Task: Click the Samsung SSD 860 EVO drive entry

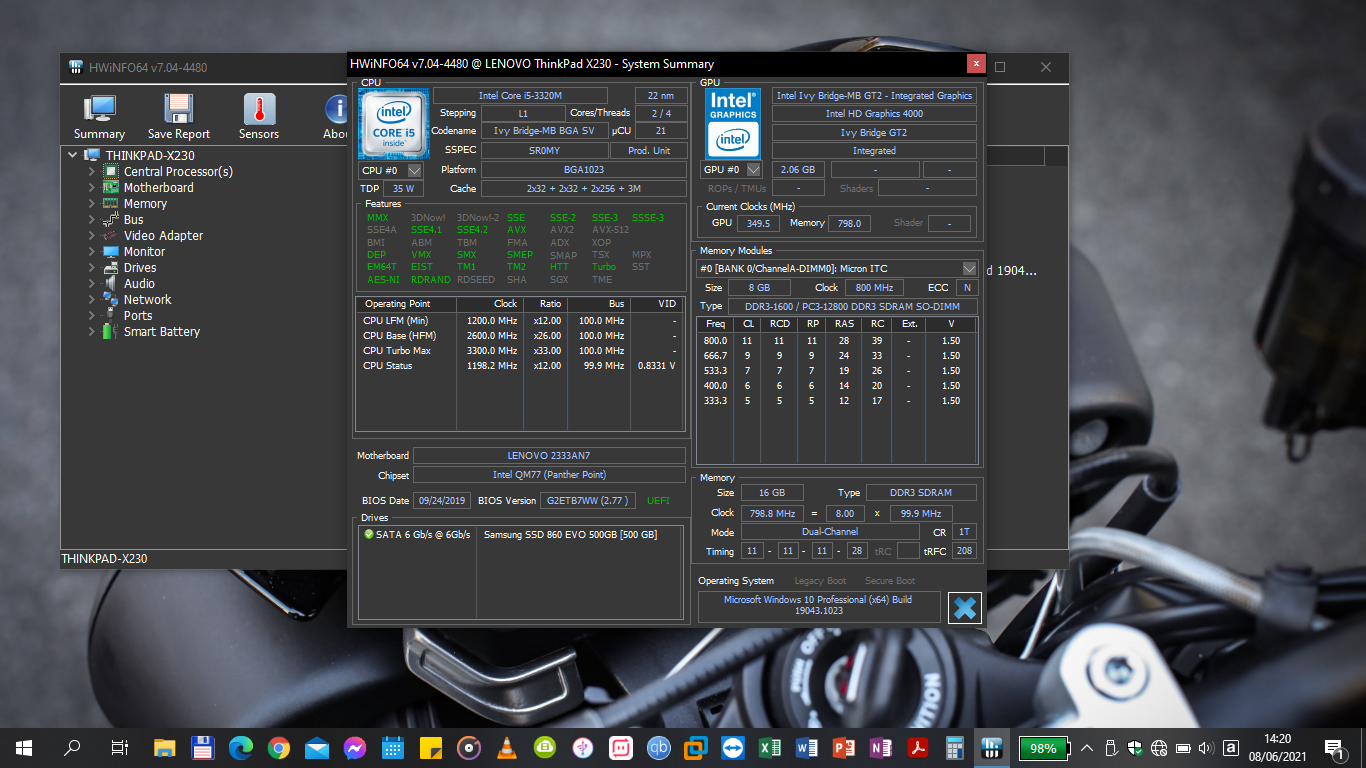Action: coord(570,535)
